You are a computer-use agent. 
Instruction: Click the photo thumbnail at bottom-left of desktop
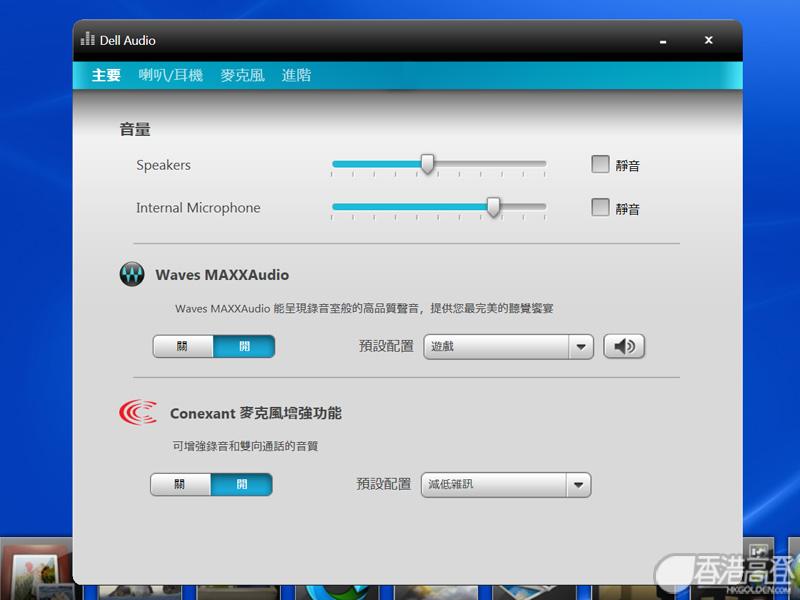36,570
